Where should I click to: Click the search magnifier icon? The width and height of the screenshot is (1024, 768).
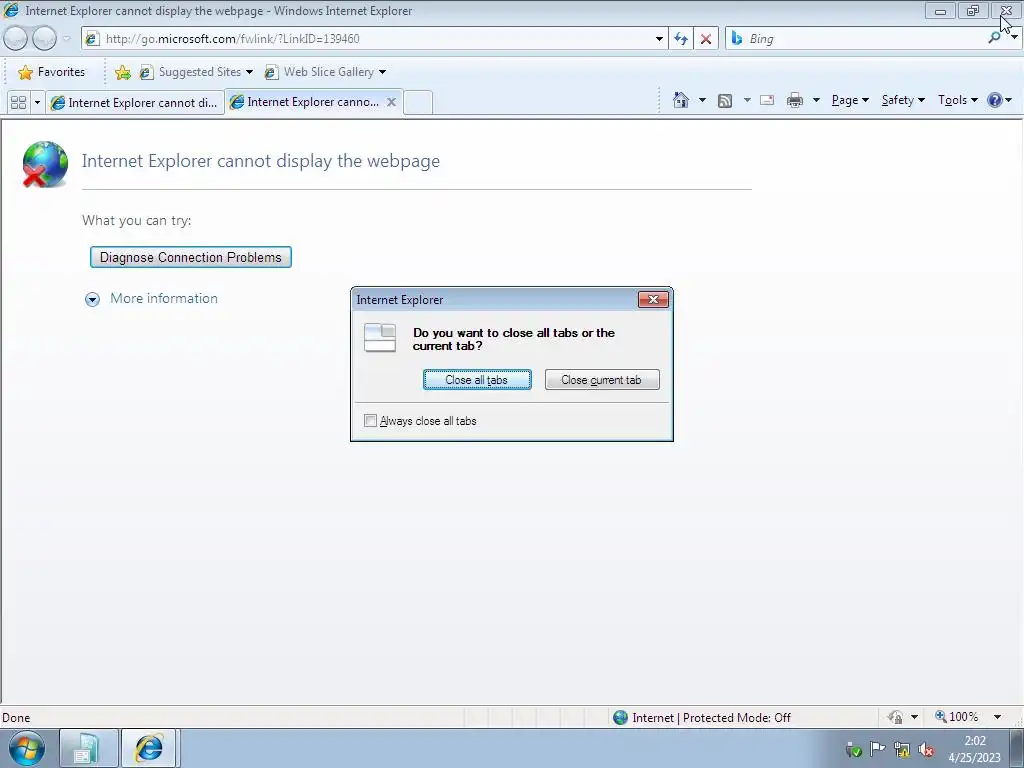[x=995, y=39]
